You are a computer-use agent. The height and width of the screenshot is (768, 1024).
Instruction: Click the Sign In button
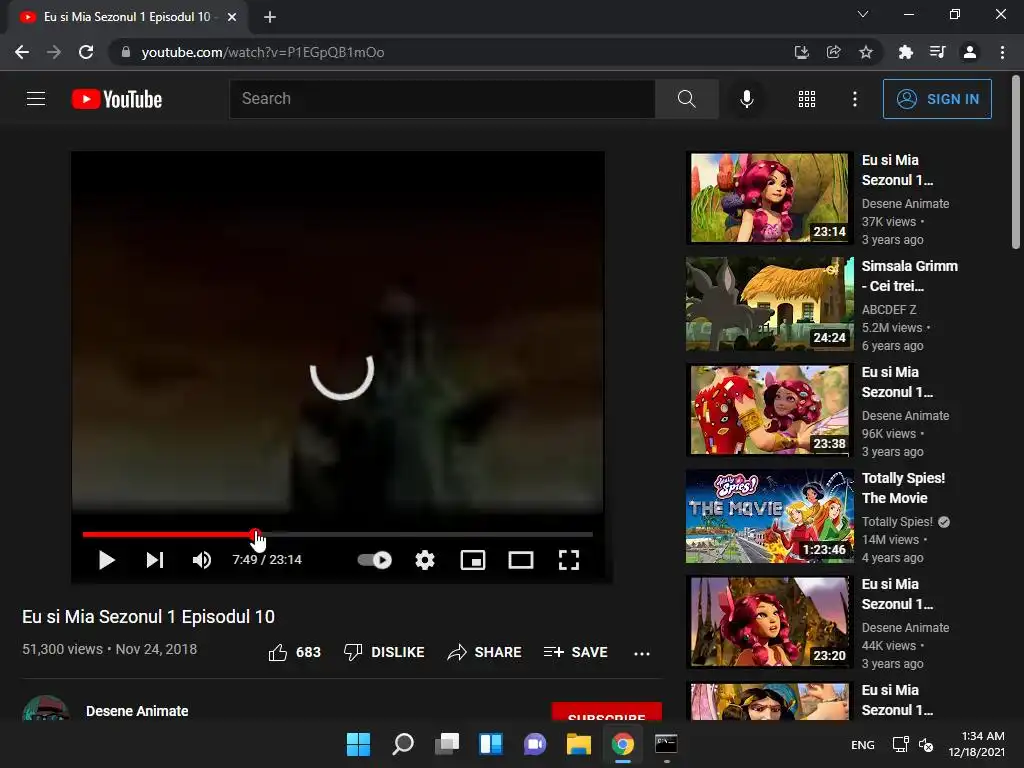click(x=937, y=99)
